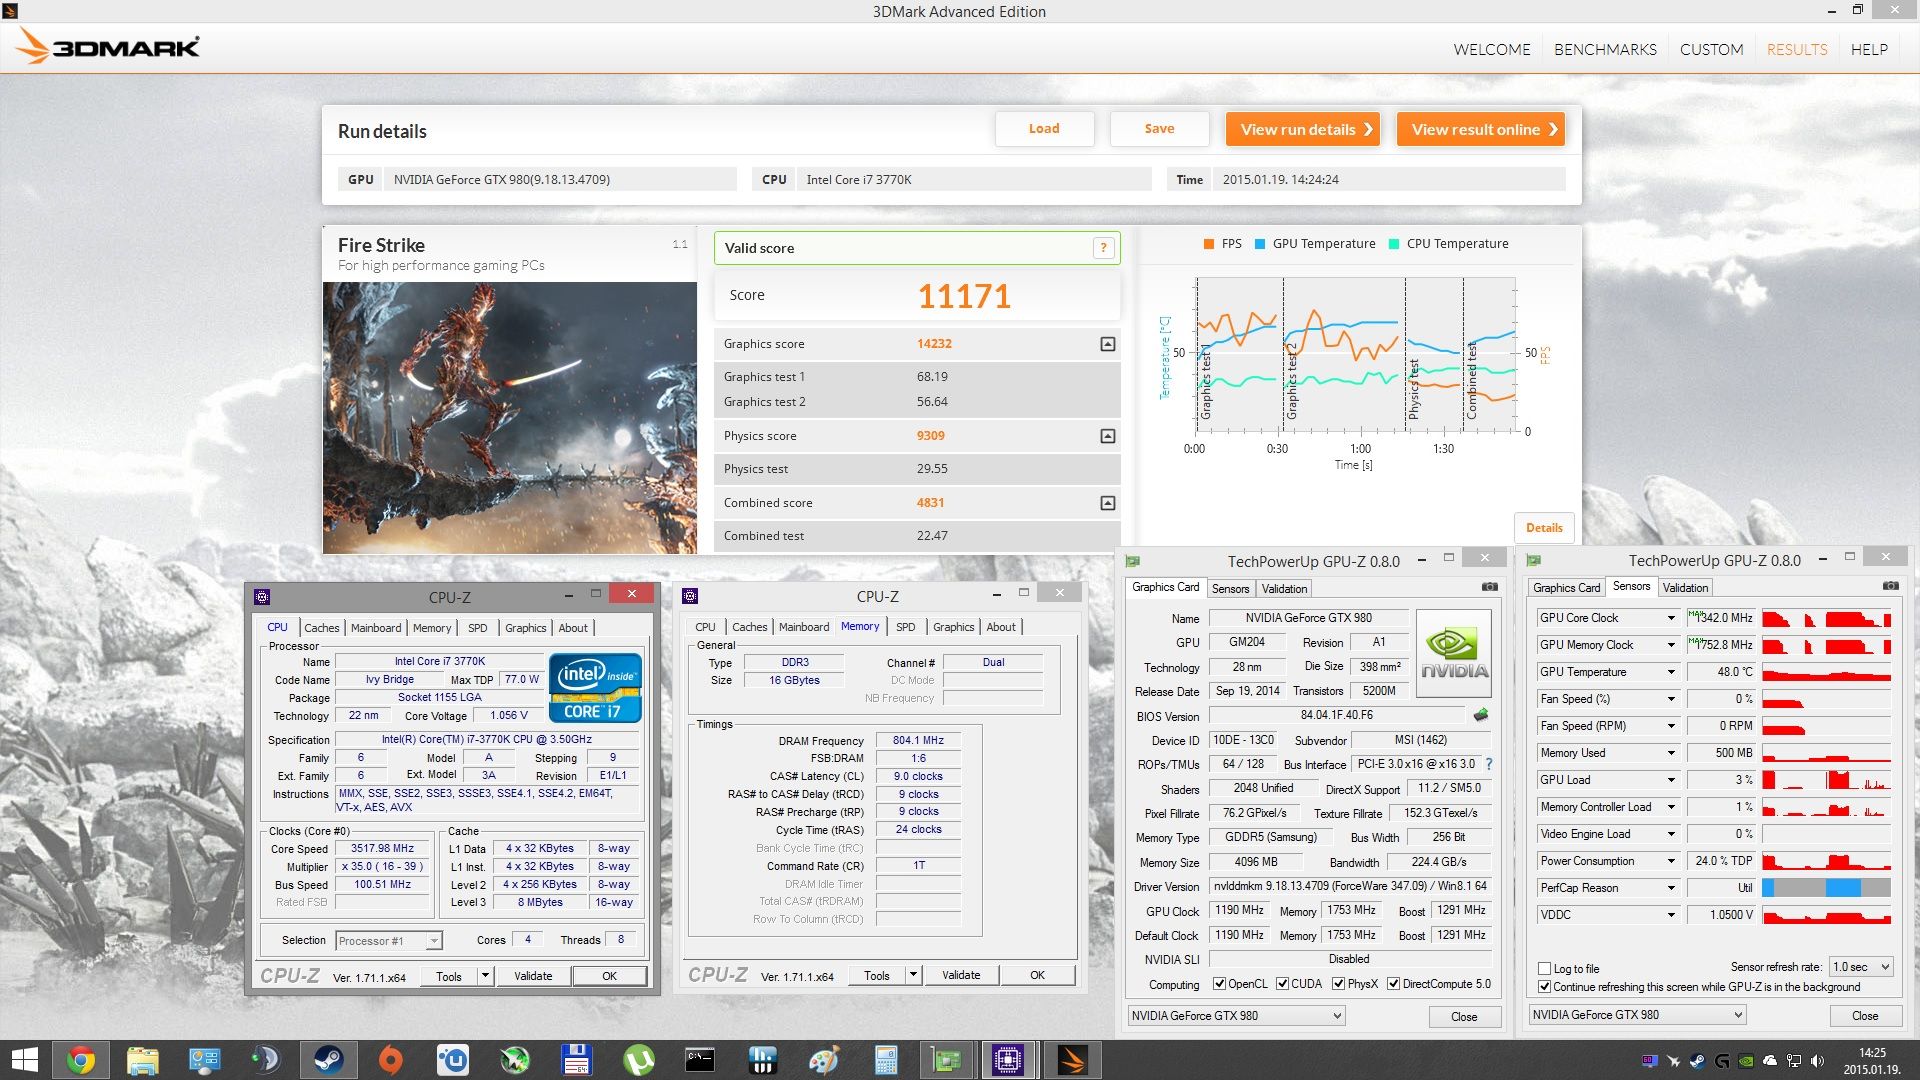Switch to CPU-Z taskbar icon
Image resolution: width=1920 pixels, height=1080 pixels.
1008,1060
